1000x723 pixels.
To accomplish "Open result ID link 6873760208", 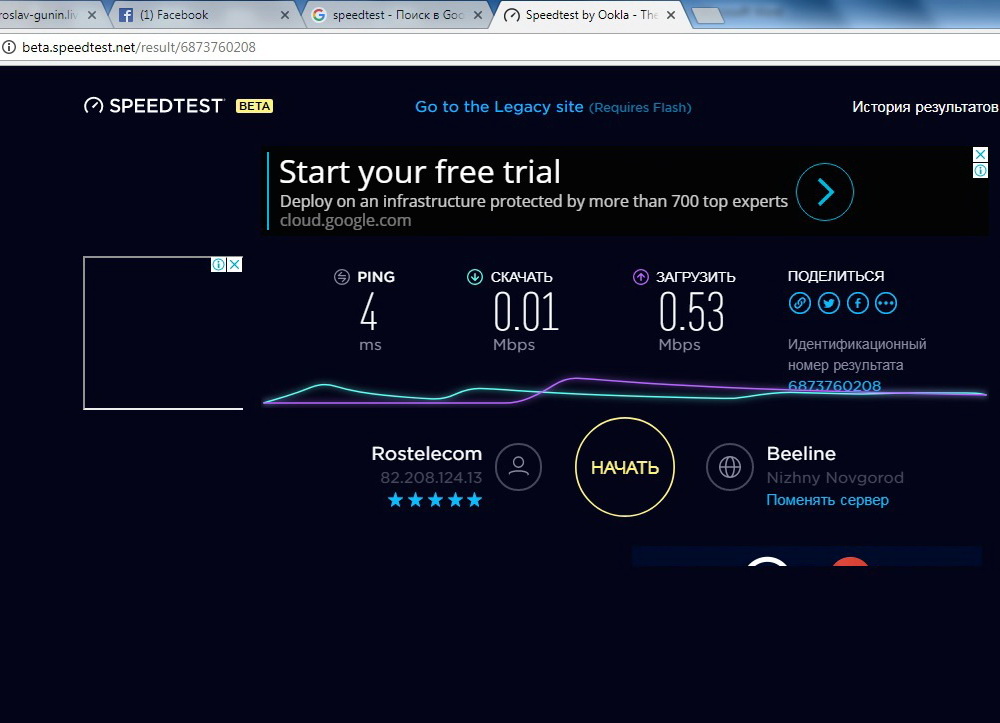I will pyautogui.click(x=834, y=386).
